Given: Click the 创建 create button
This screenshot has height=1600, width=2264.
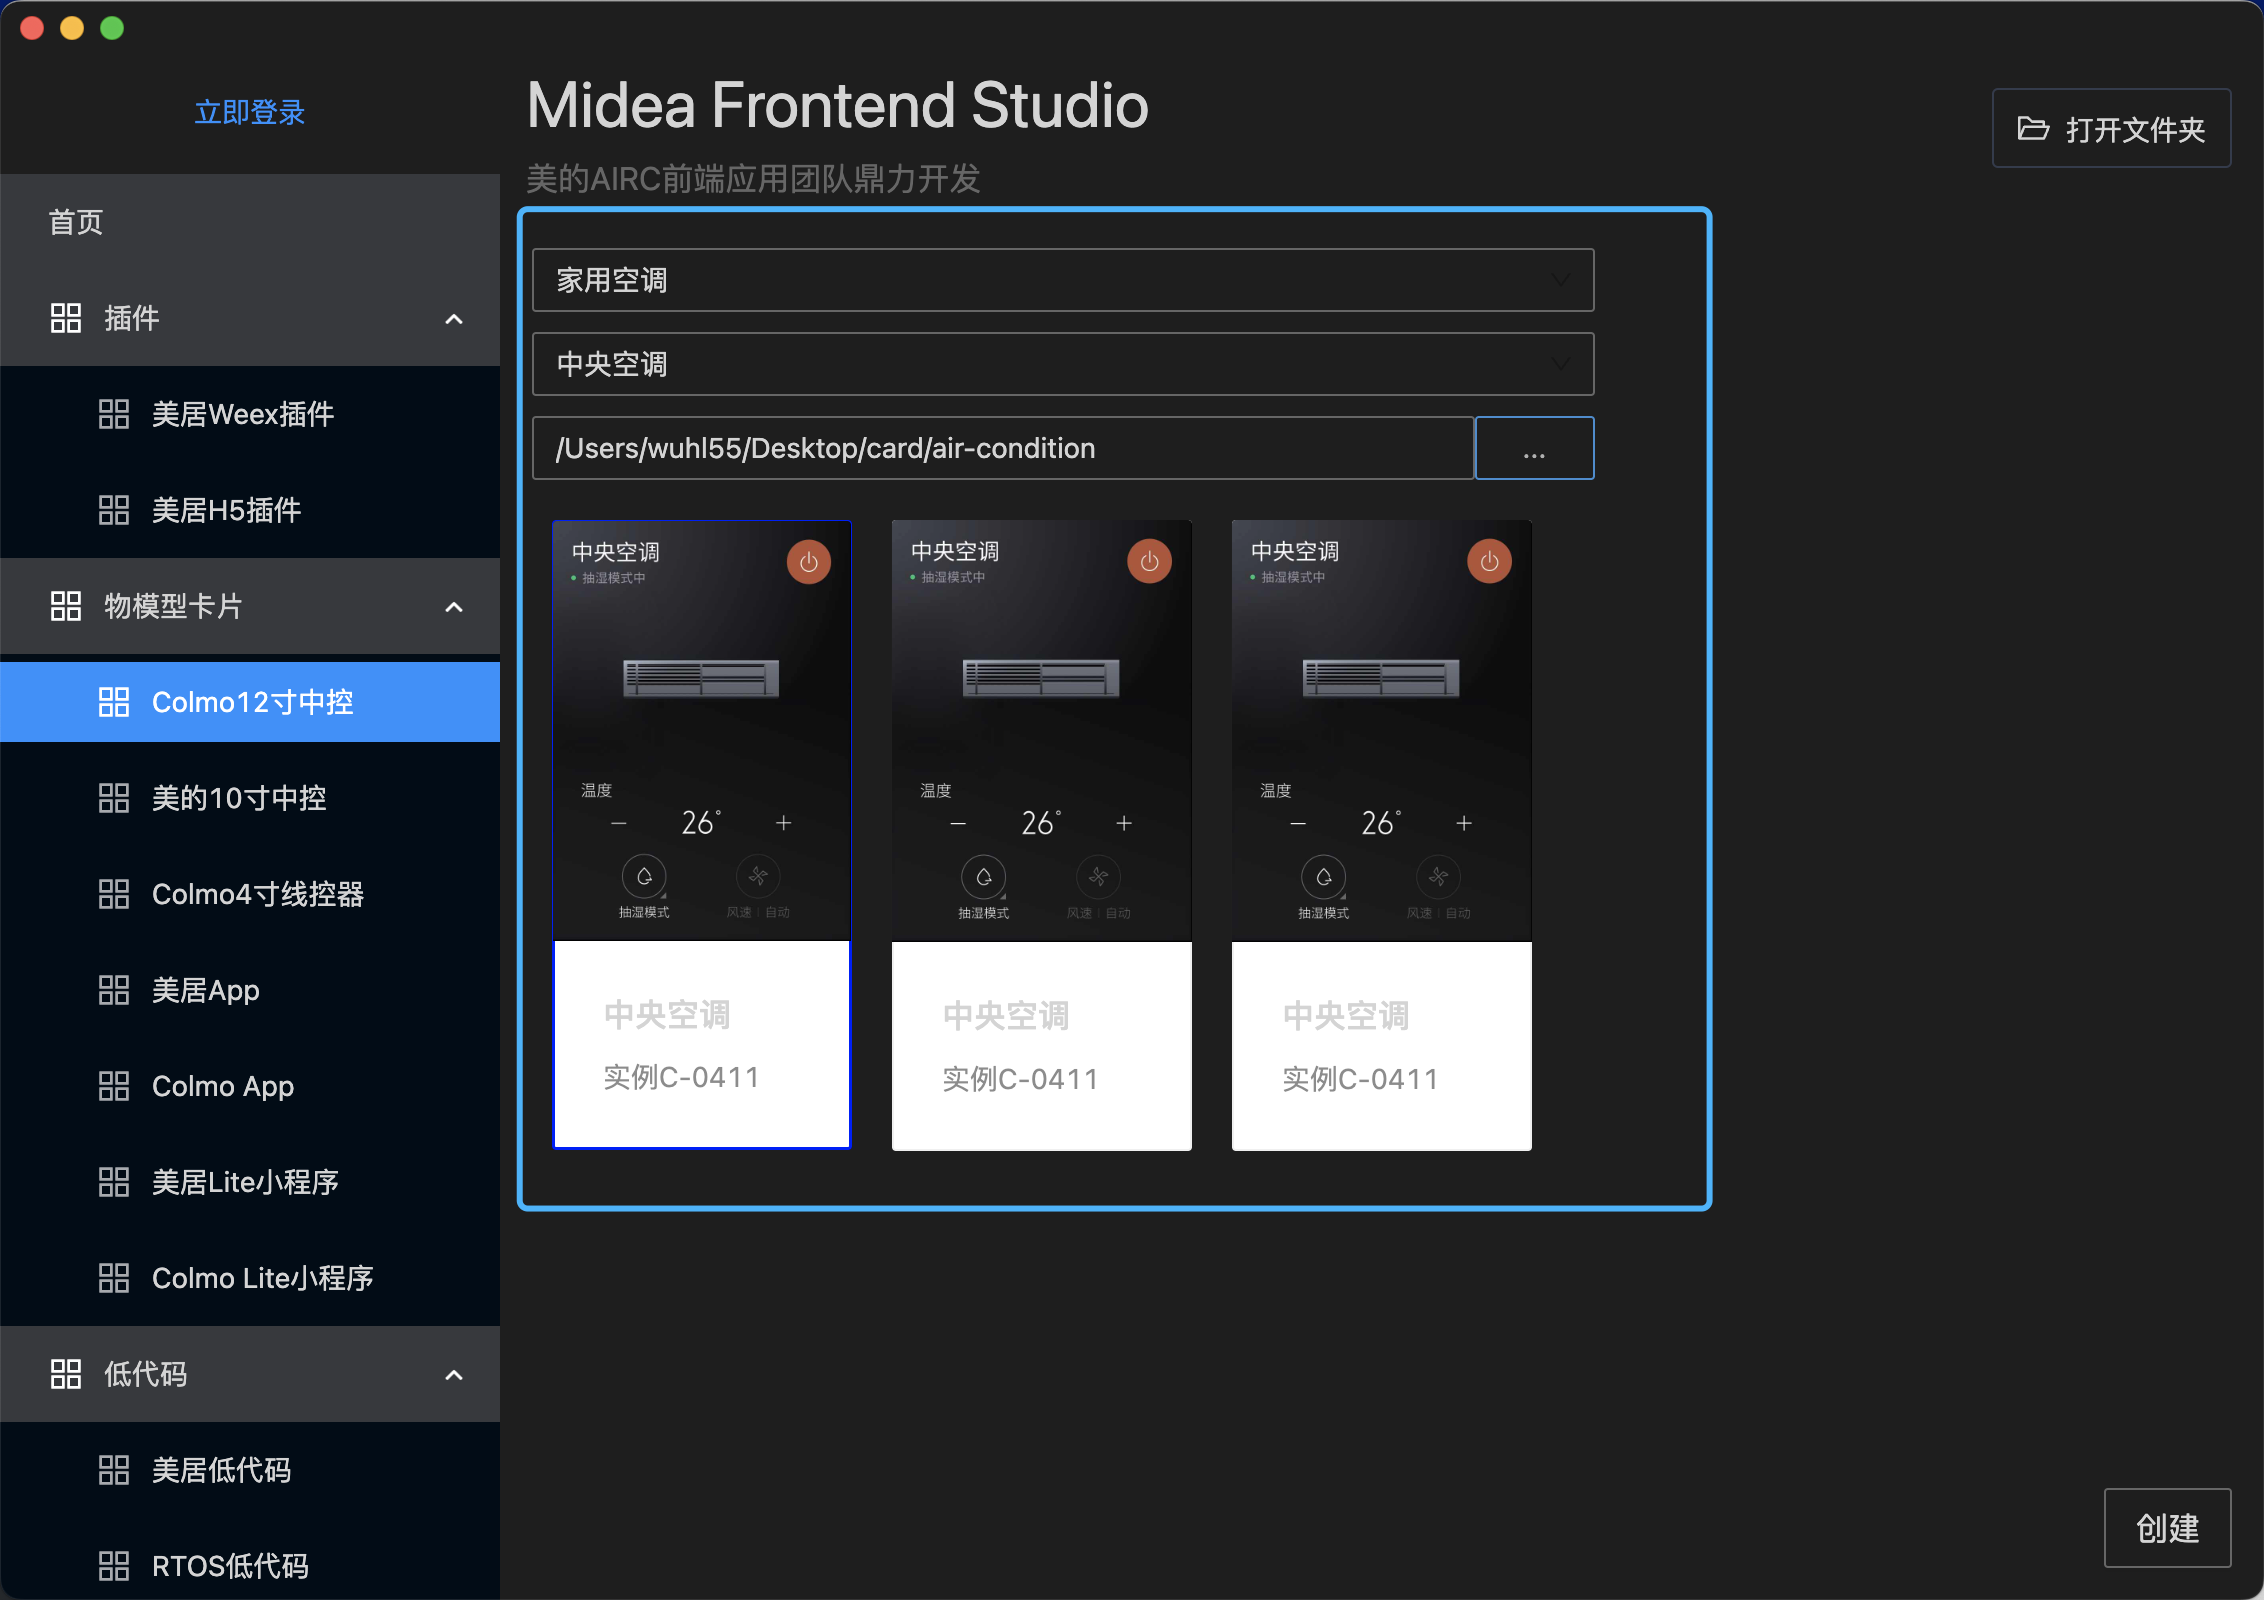Looking at the screenshot, I should pyautogui.click(x=2167, y=1528).
